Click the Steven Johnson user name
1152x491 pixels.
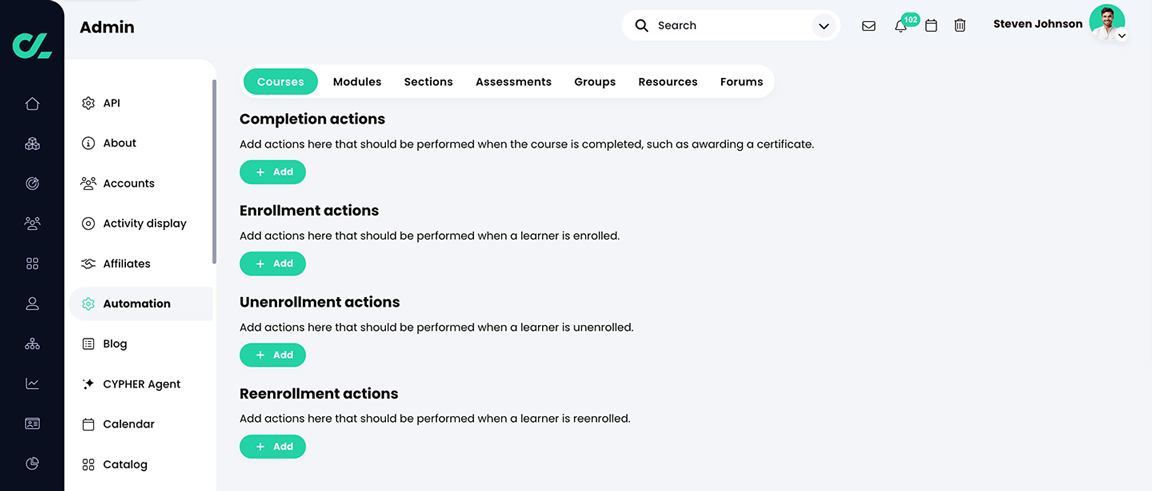(x=1037, y=24)
